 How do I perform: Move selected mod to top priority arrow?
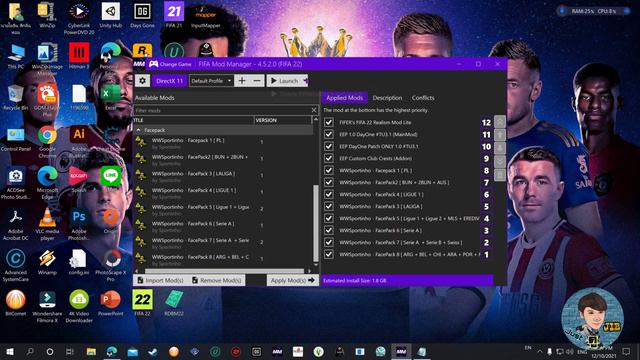[x=500, y=122]
